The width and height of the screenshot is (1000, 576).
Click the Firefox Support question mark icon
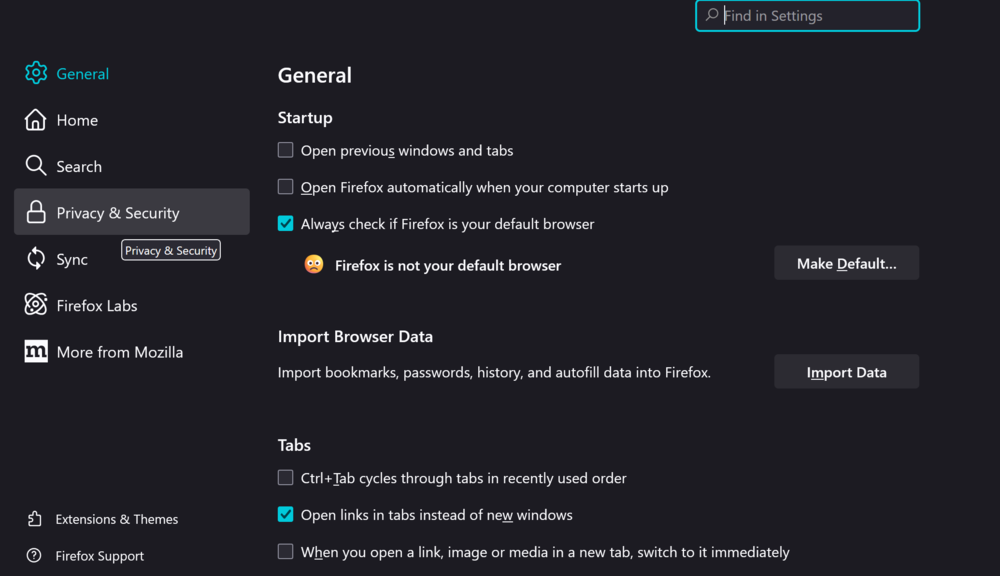pyautogui.click(x=34, y=556)
